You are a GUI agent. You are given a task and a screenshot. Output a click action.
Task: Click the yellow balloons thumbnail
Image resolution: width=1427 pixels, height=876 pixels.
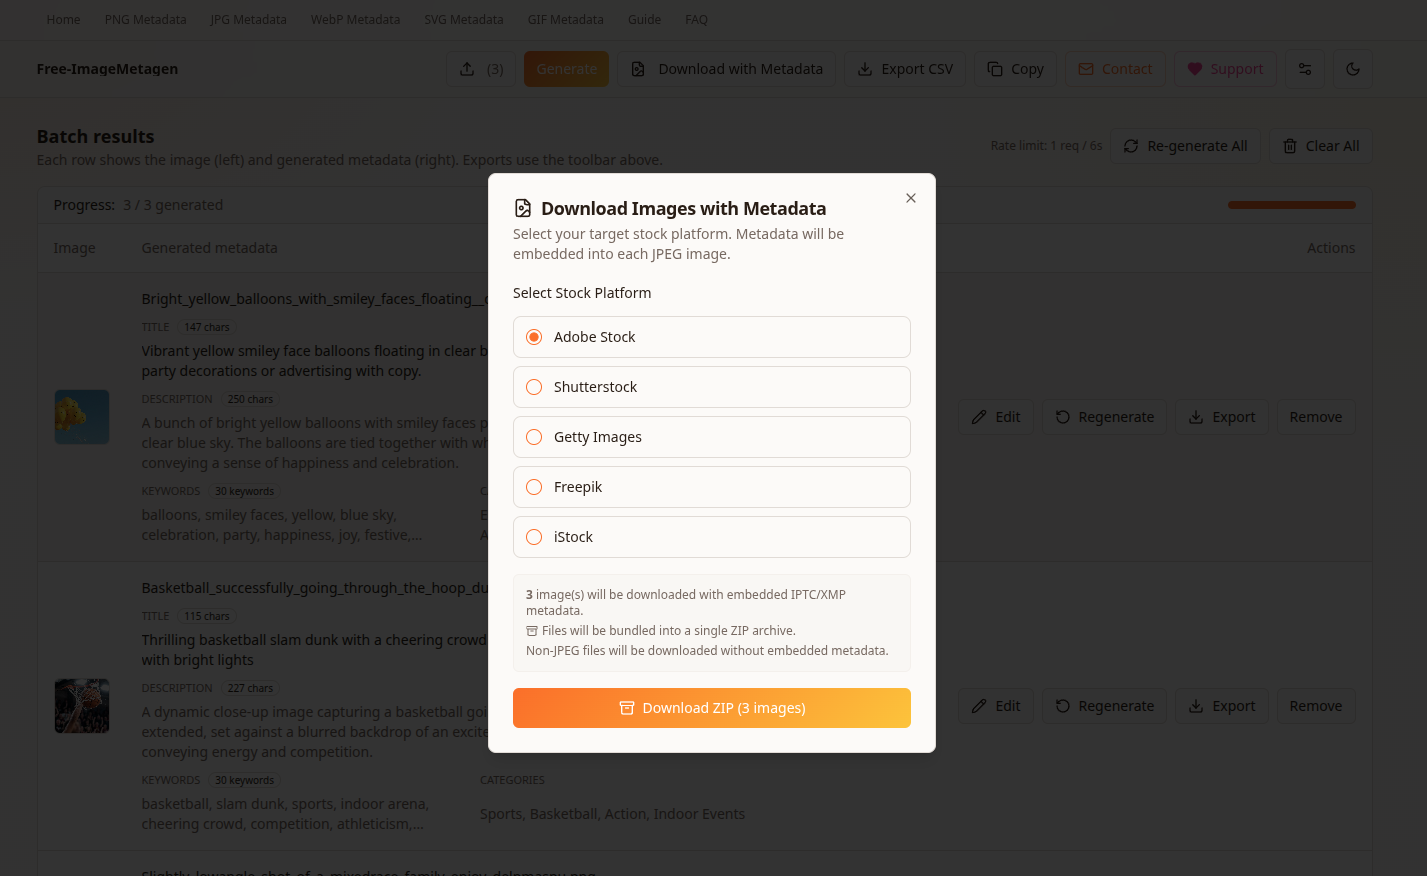tap(81, 417)
